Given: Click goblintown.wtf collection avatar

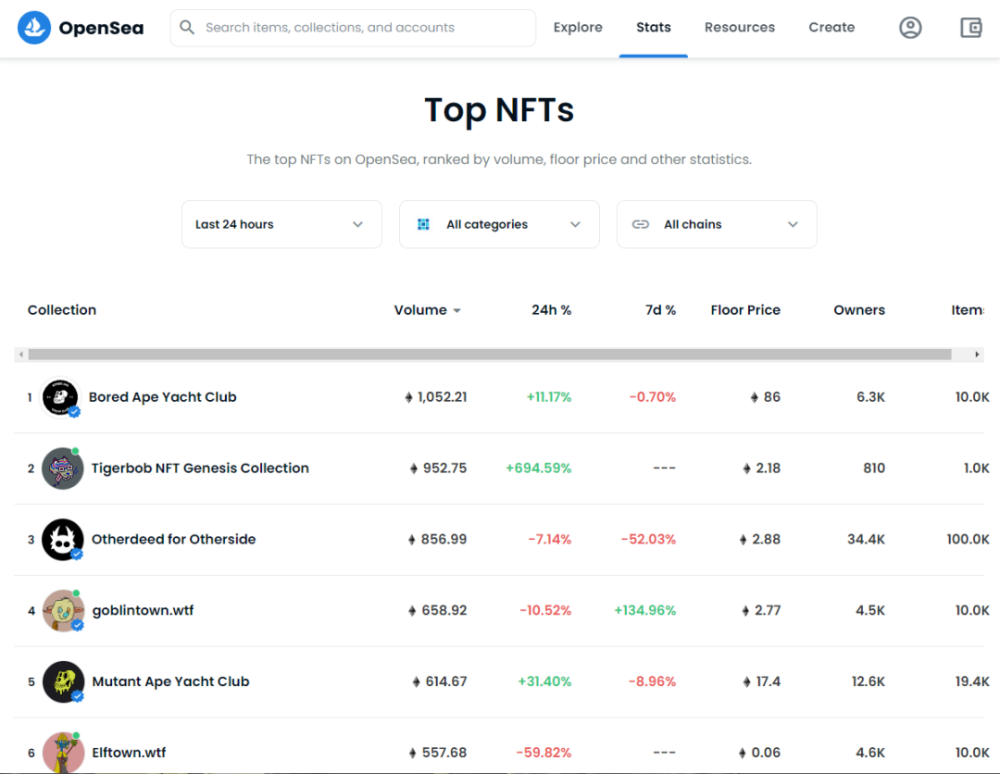Looking at the screenshot, I should pyautogui.click(x=62, y=611).
